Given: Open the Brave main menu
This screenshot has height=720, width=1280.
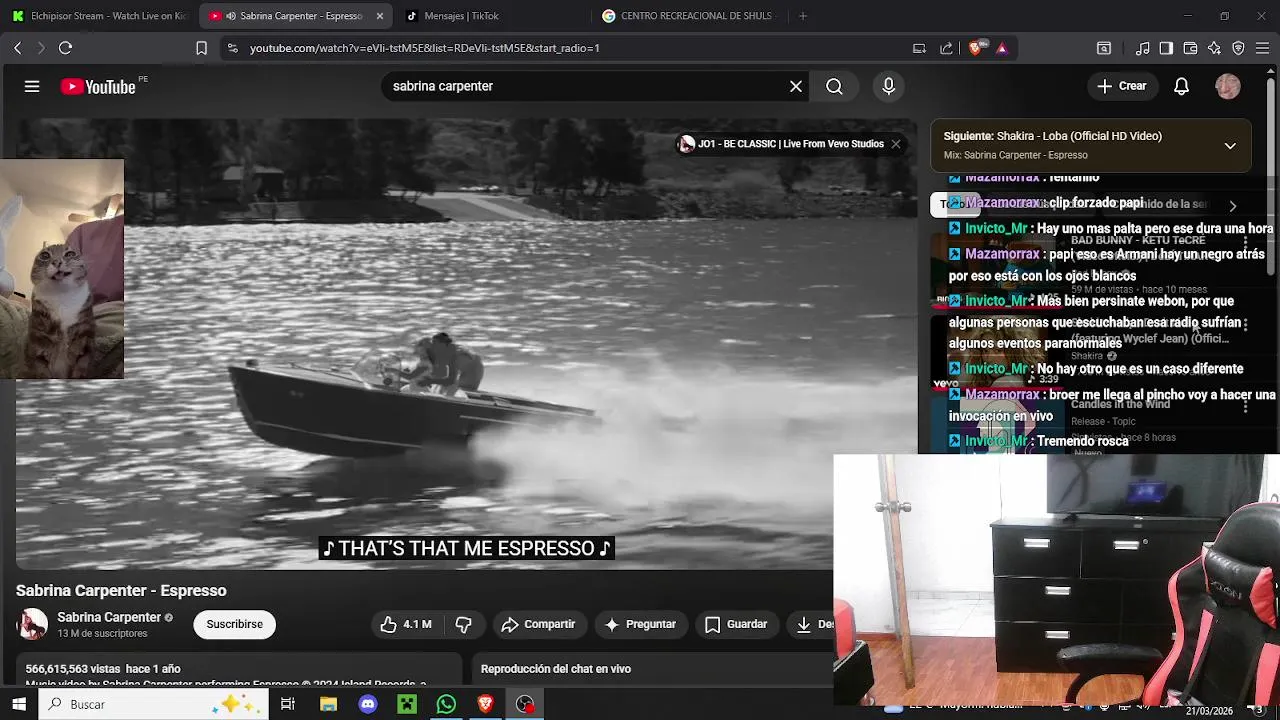Looking at the screenshot, I should (x=1262, y=48).
